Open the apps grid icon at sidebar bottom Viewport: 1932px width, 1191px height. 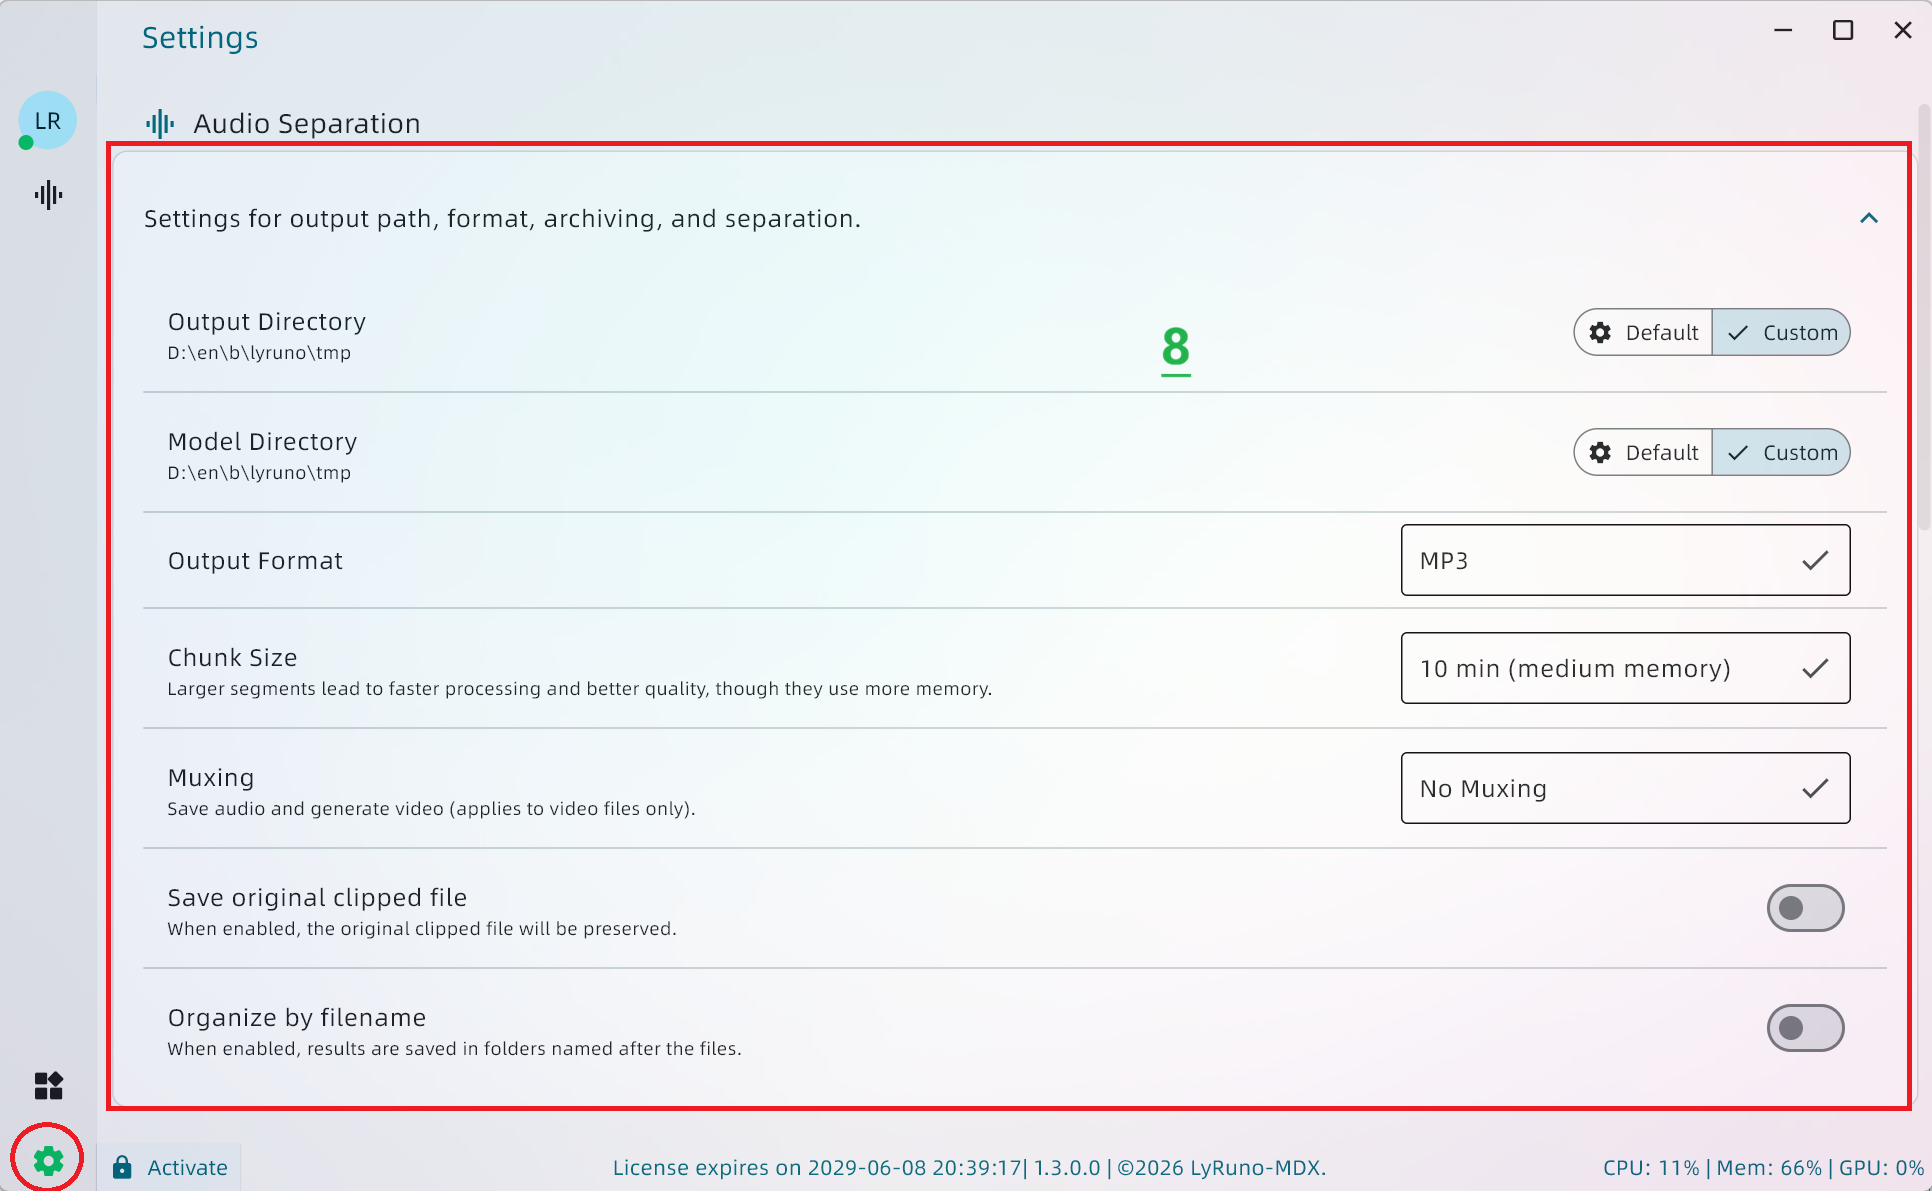46,1086
